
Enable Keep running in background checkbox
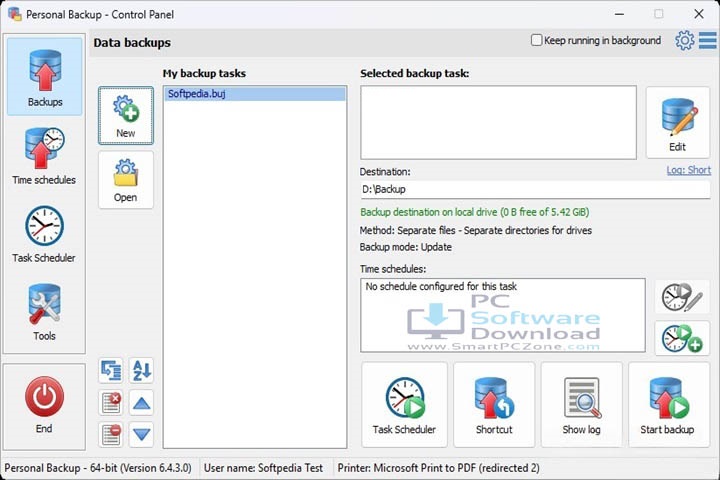(x=536, y=40)
